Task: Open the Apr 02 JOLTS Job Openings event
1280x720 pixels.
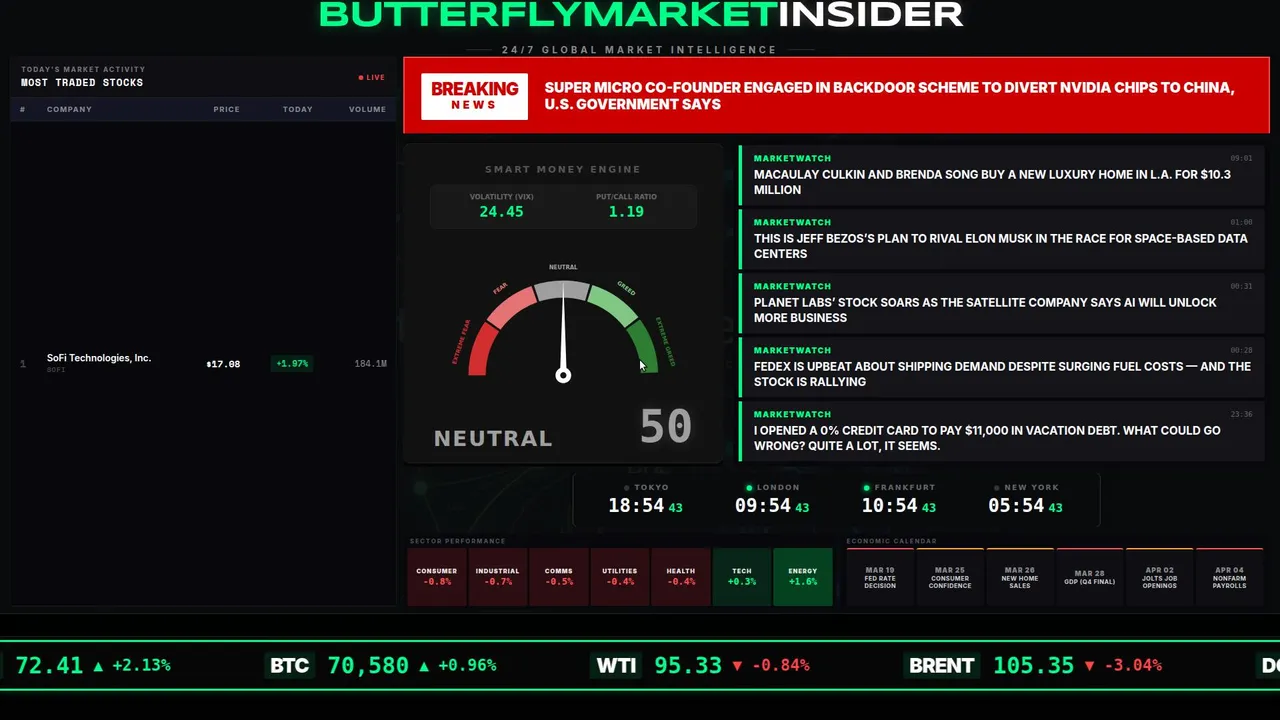Action: point(1160,577)
